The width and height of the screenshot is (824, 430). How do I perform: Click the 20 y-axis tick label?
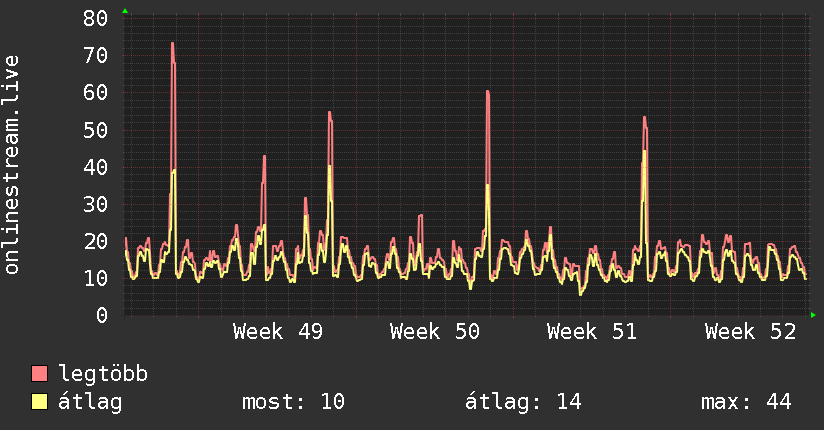point(95,241)
